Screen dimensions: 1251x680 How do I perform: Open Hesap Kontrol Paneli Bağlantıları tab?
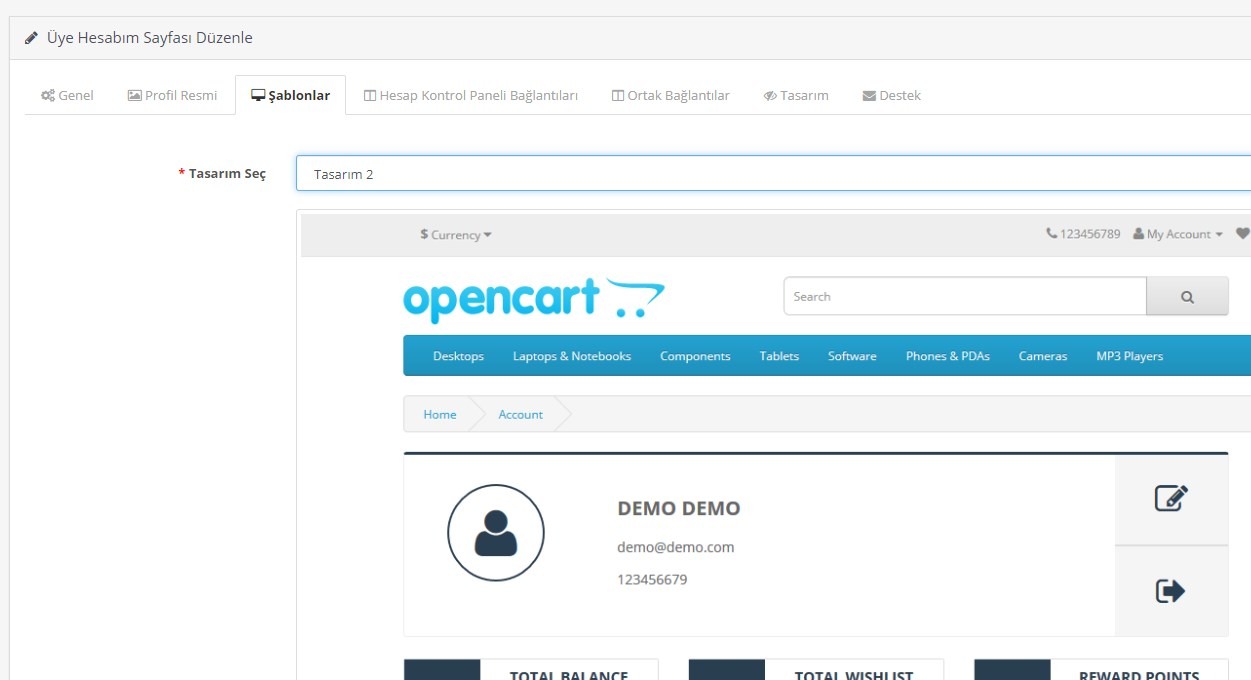tap(470, 96)
